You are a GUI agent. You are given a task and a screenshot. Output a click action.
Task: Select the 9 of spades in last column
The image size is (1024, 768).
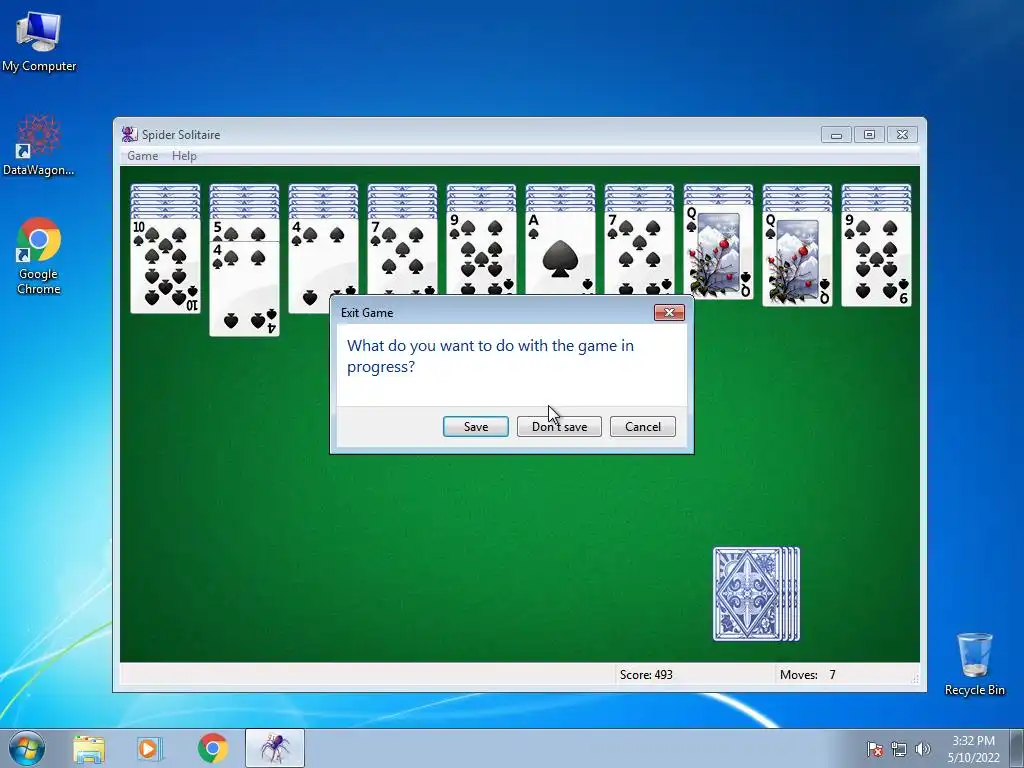point(876,259)
